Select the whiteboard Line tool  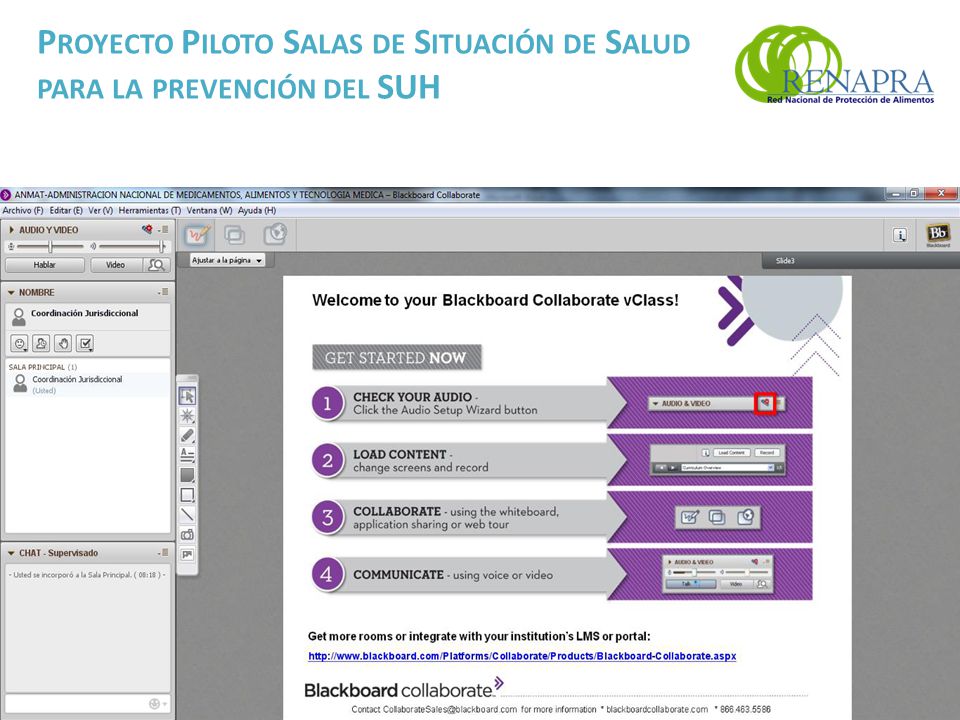[187, 514]
